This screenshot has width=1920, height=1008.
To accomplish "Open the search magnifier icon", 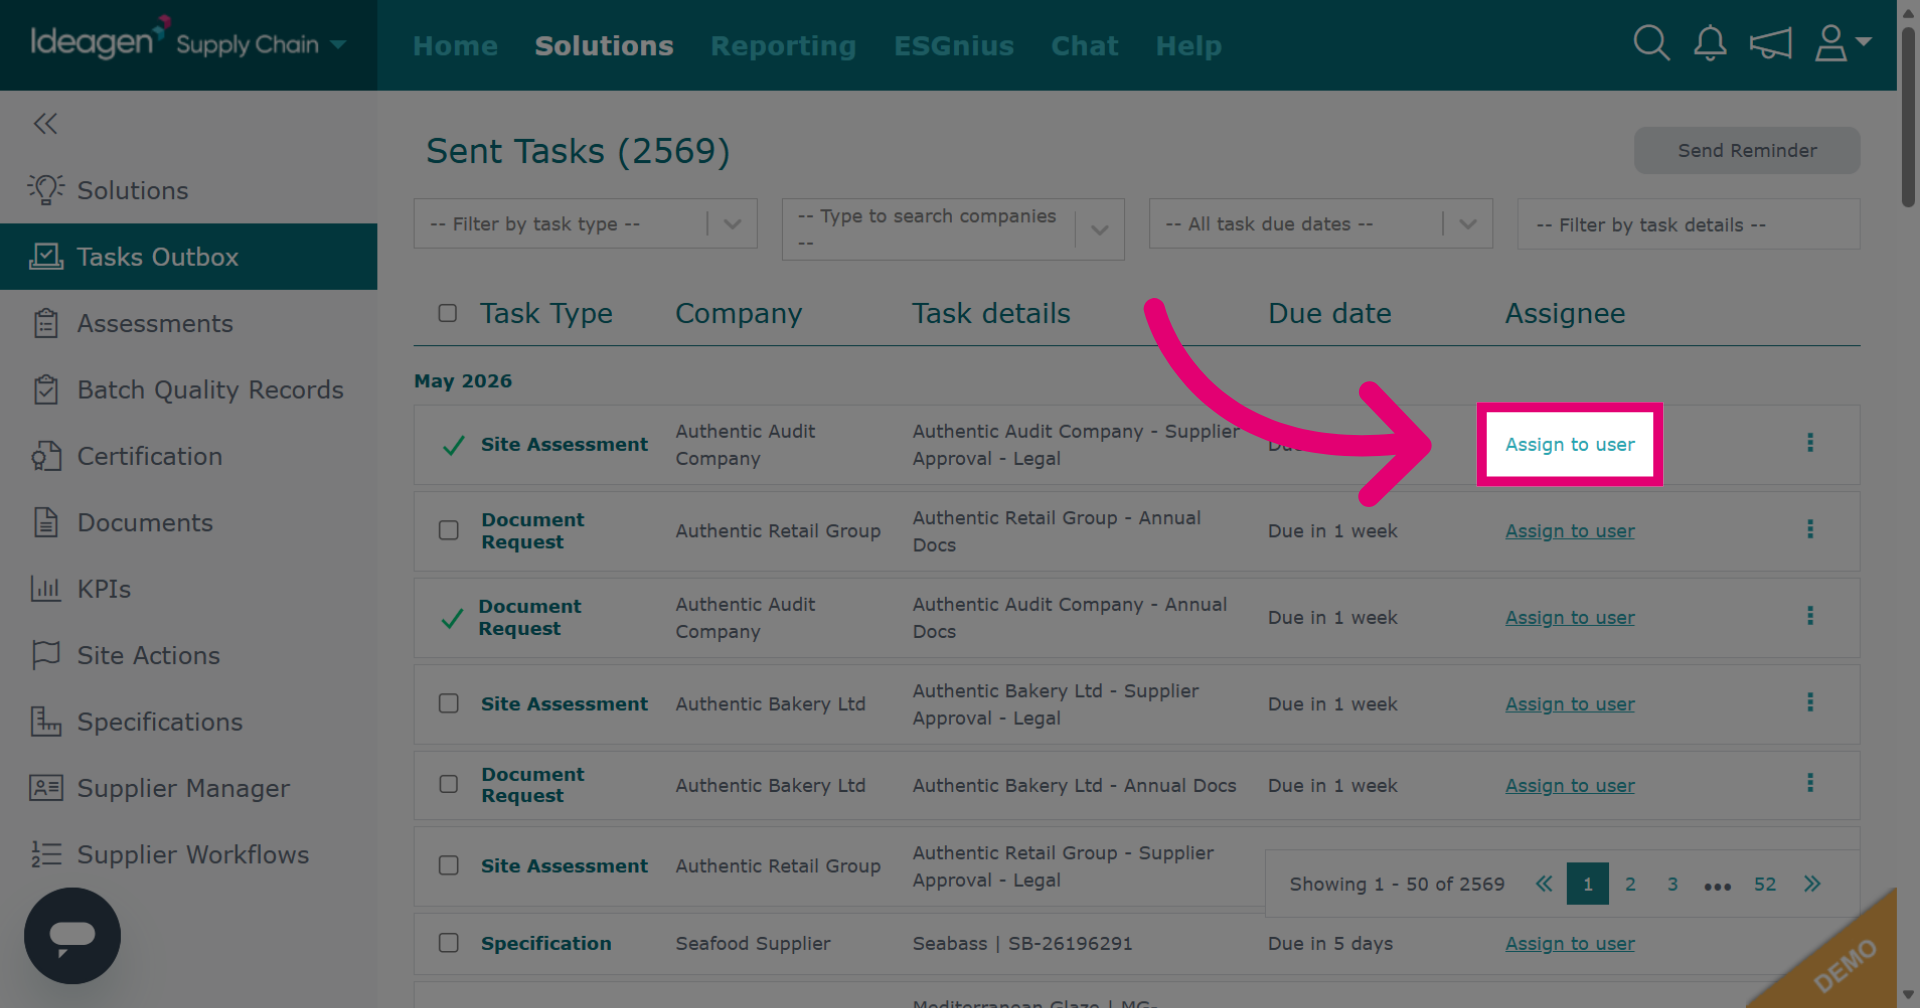I will 1651,44.
